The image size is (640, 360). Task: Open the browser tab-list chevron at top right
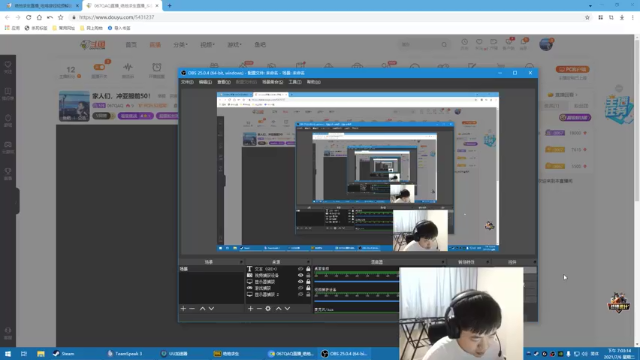click(x=590, y=6)
